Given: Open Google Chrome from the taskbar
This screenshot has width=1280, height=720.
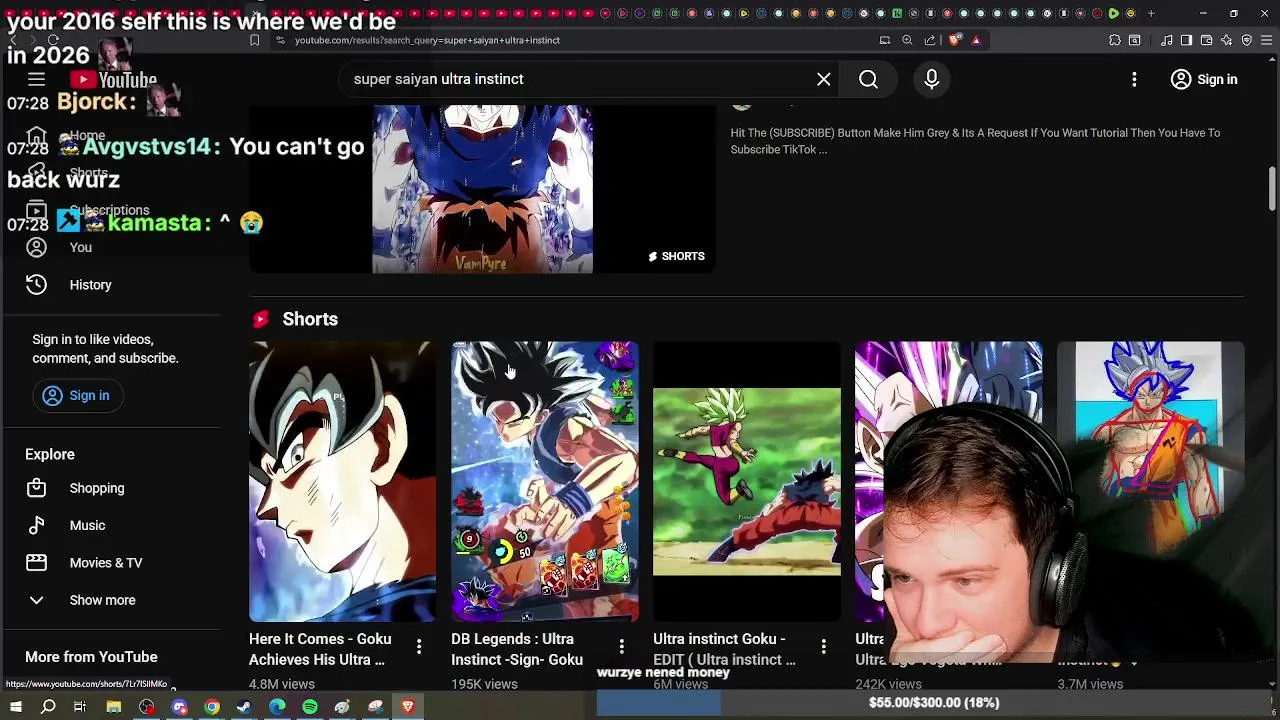Looking at the screenshot, I should (x=212, y=707).
